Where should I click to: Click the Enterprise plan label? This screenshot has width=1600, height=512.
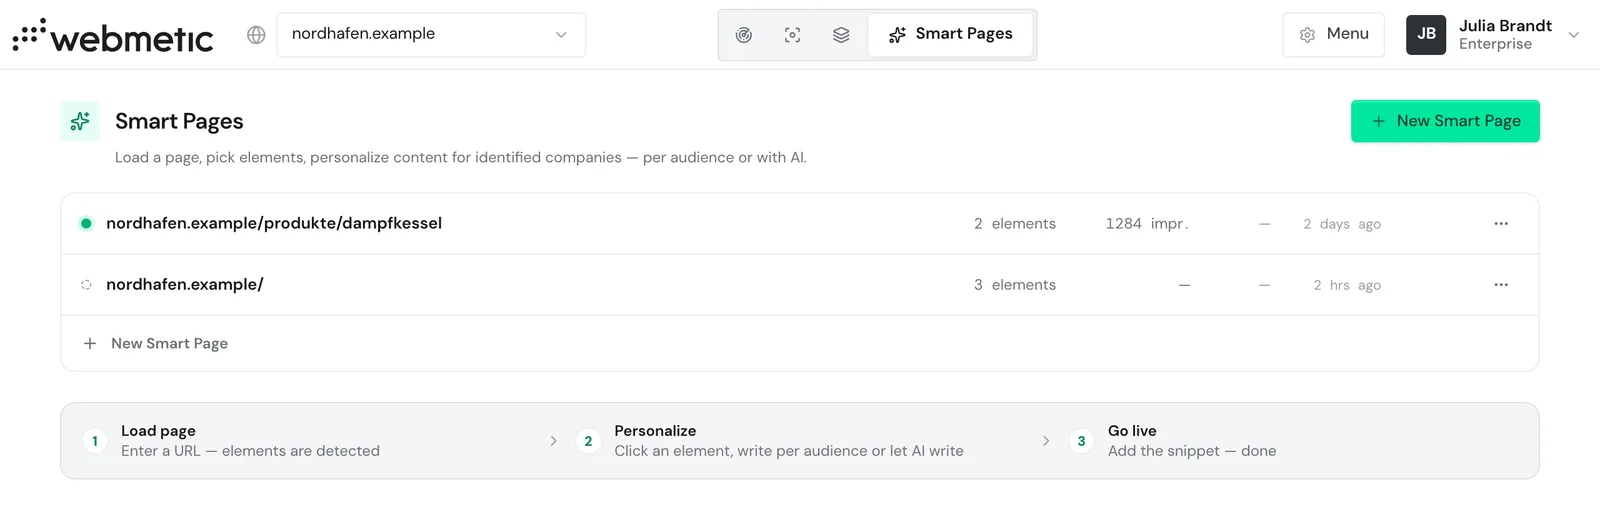(x=1495, y=44)
